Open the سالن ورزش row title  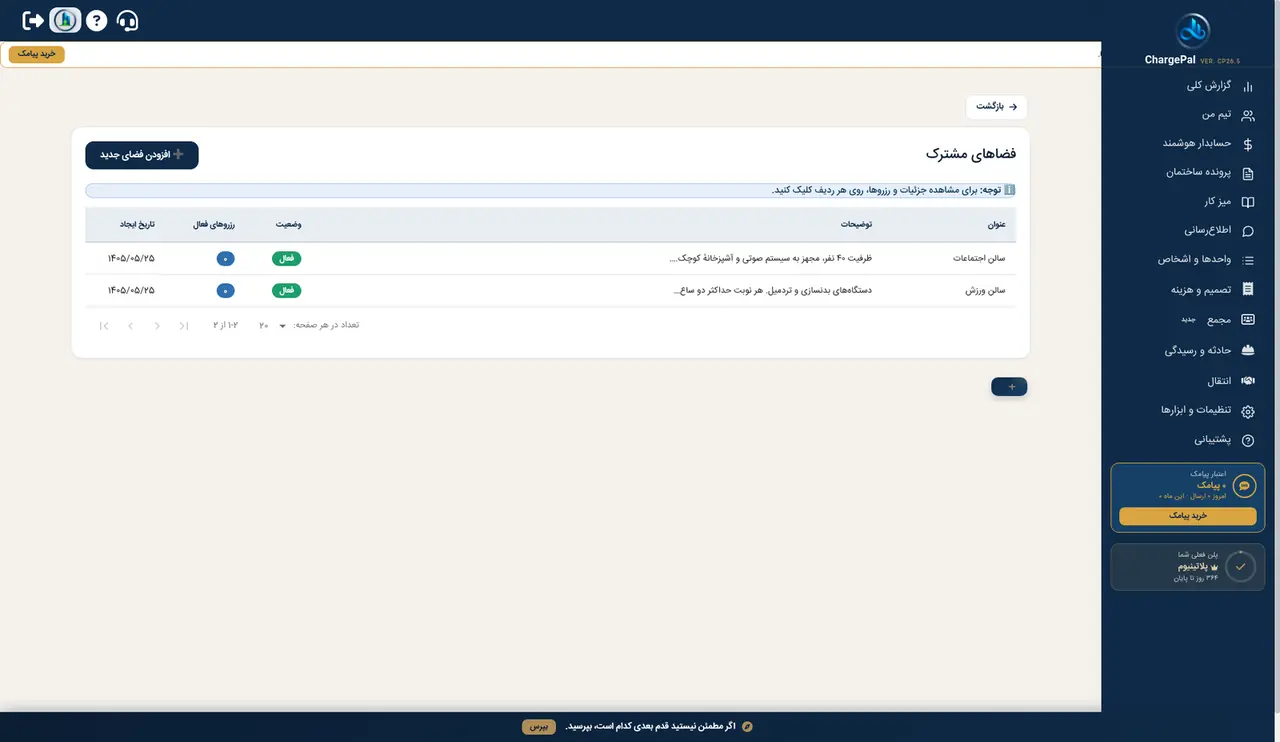click(x=985, y=291)
